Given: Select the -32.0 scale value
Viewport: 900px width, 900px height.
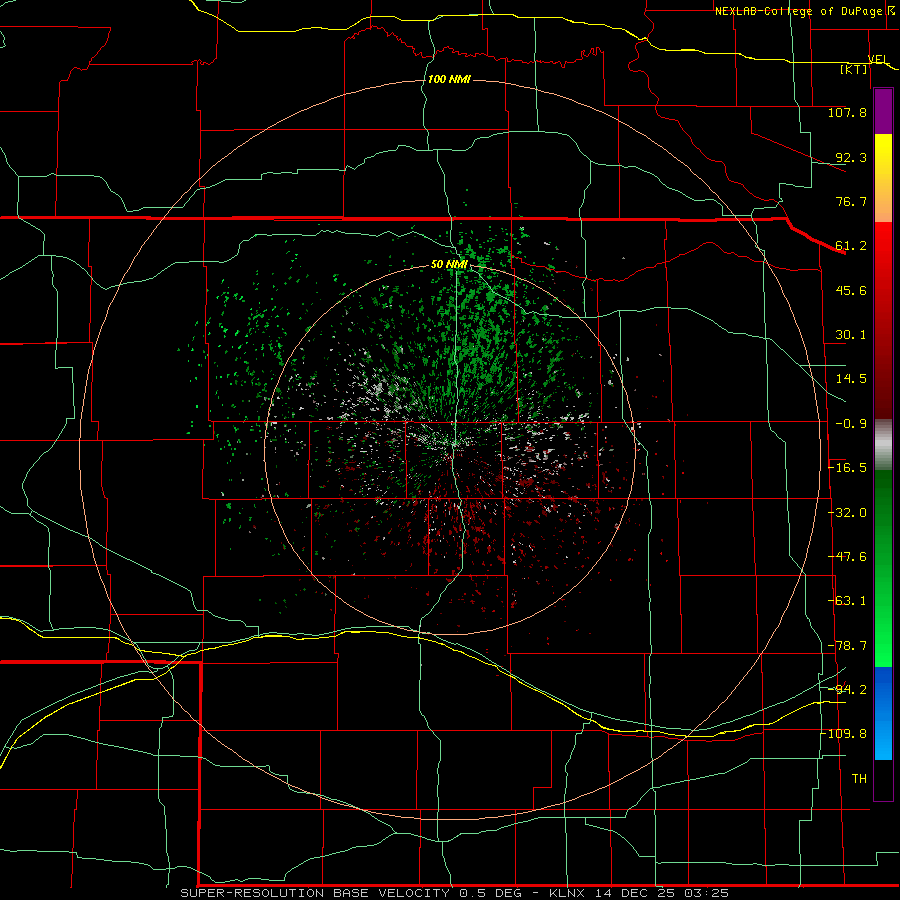Looking at the screenshot, I should click(x=847, y=513).
